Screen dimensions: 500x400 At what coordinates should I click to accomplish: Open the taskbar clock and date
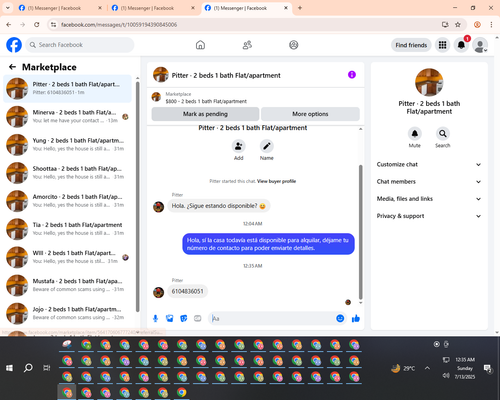coord(465,368)
